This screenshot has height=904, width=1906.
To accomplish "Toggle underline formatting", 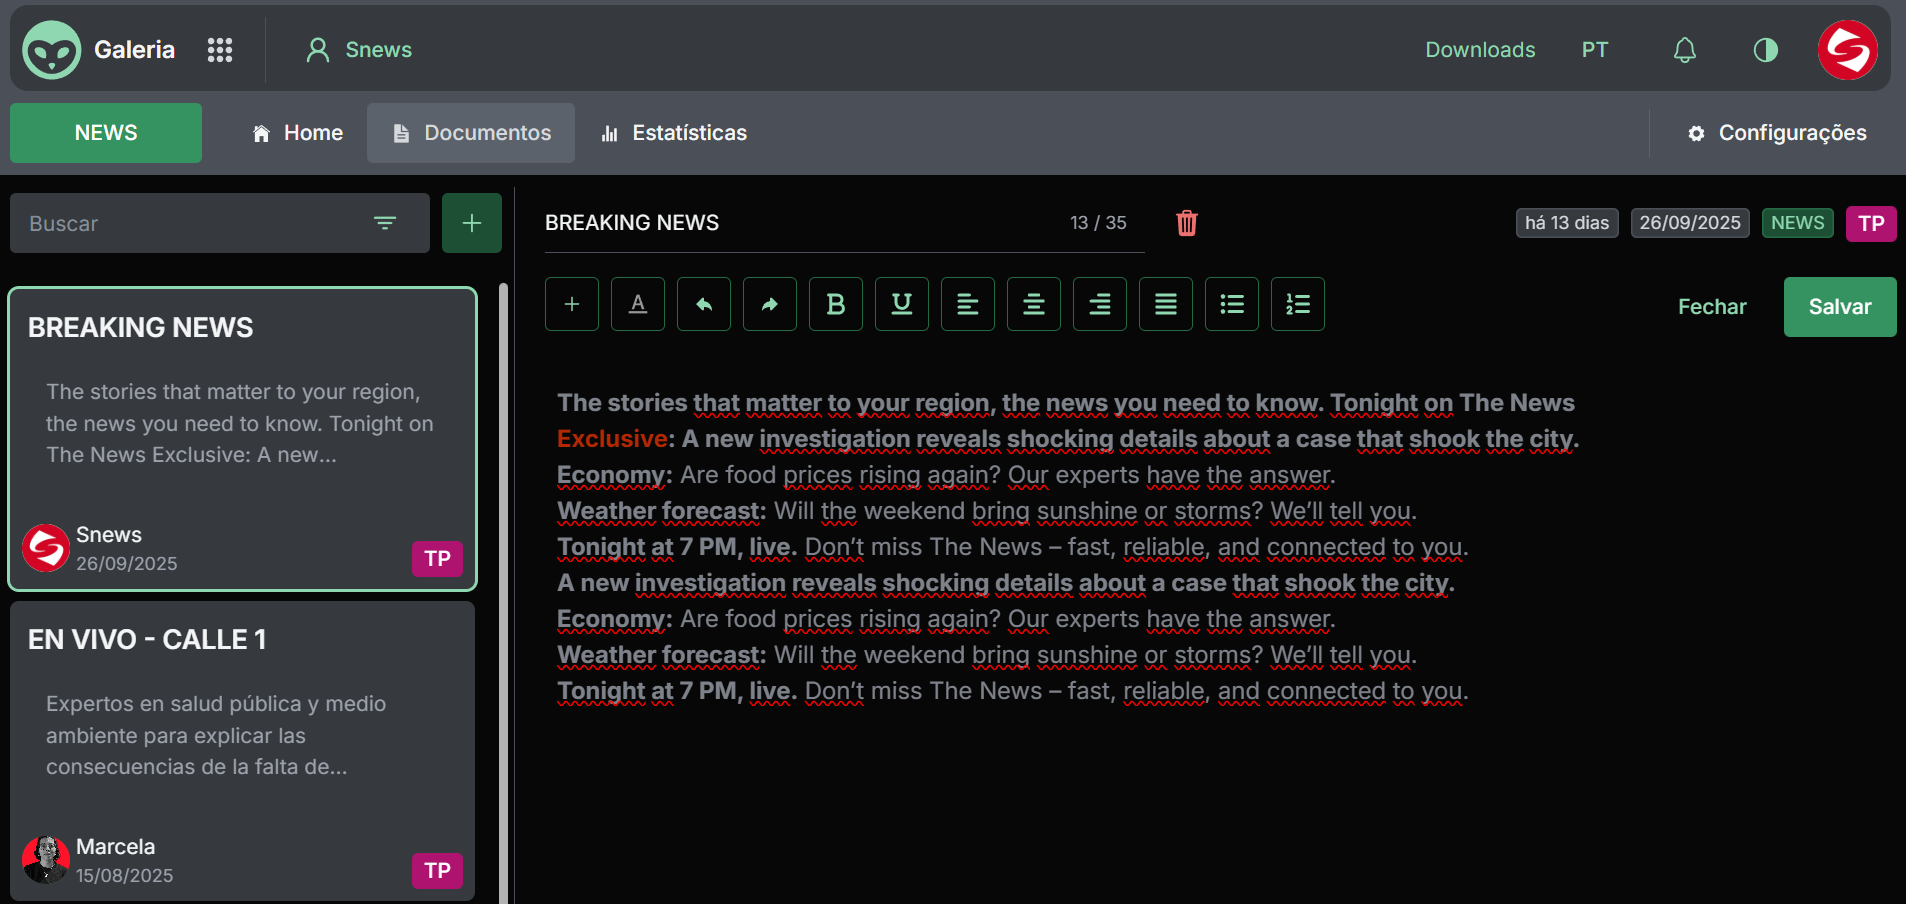I will point(902,304).
